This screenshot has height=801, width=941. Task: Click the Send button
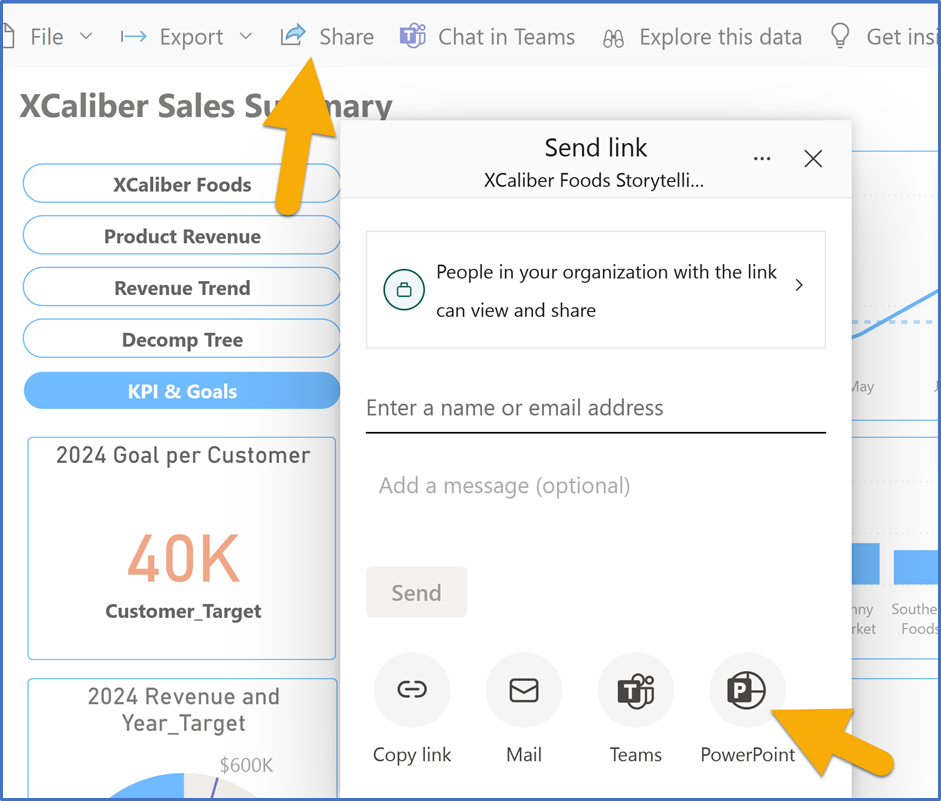pyautogui.click(x=416, y=592)
